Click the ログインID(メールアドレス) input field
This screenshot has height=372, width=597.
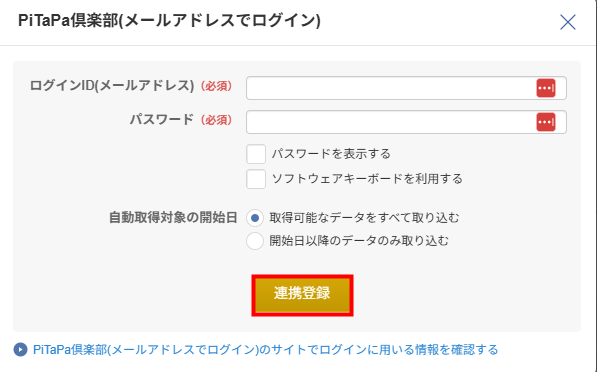tap(406, 88)
